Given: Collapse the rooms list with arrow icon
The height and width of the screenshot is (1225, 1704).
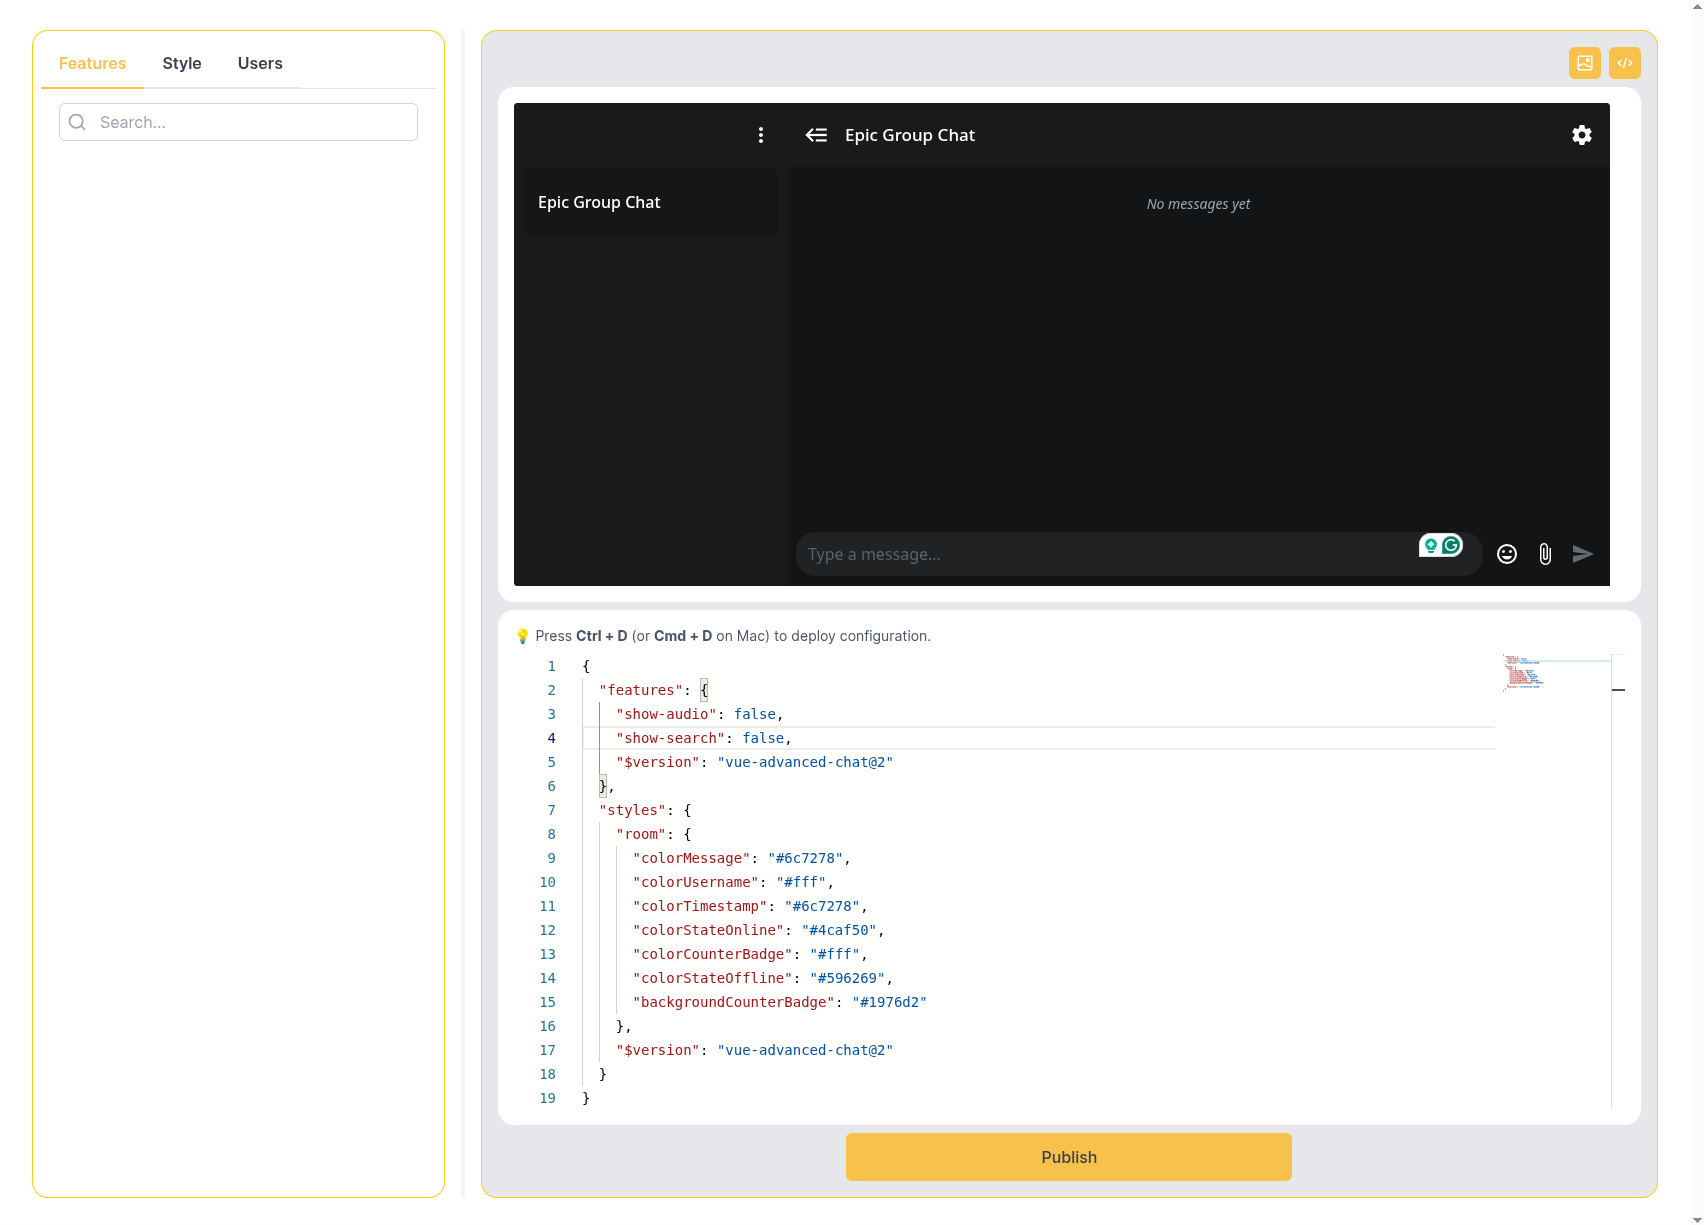Looking at the screenshot, I should click(x=816, y=135).
